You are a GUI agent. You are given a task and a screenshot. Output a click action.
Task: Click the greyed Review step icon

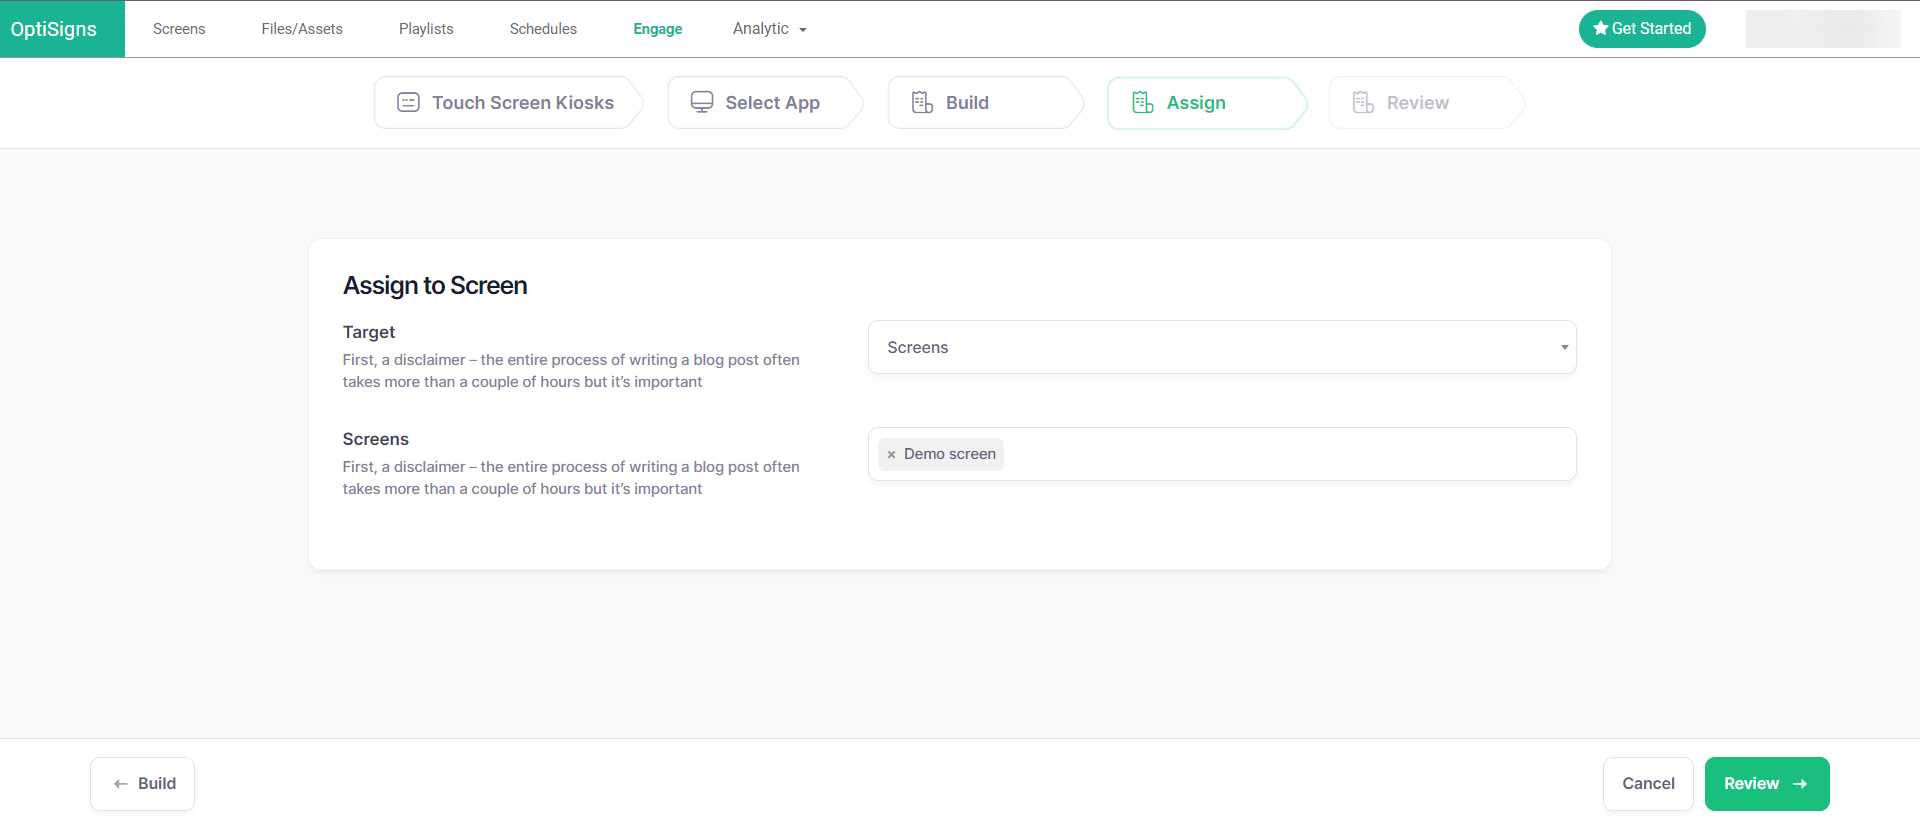point(1363,102)
